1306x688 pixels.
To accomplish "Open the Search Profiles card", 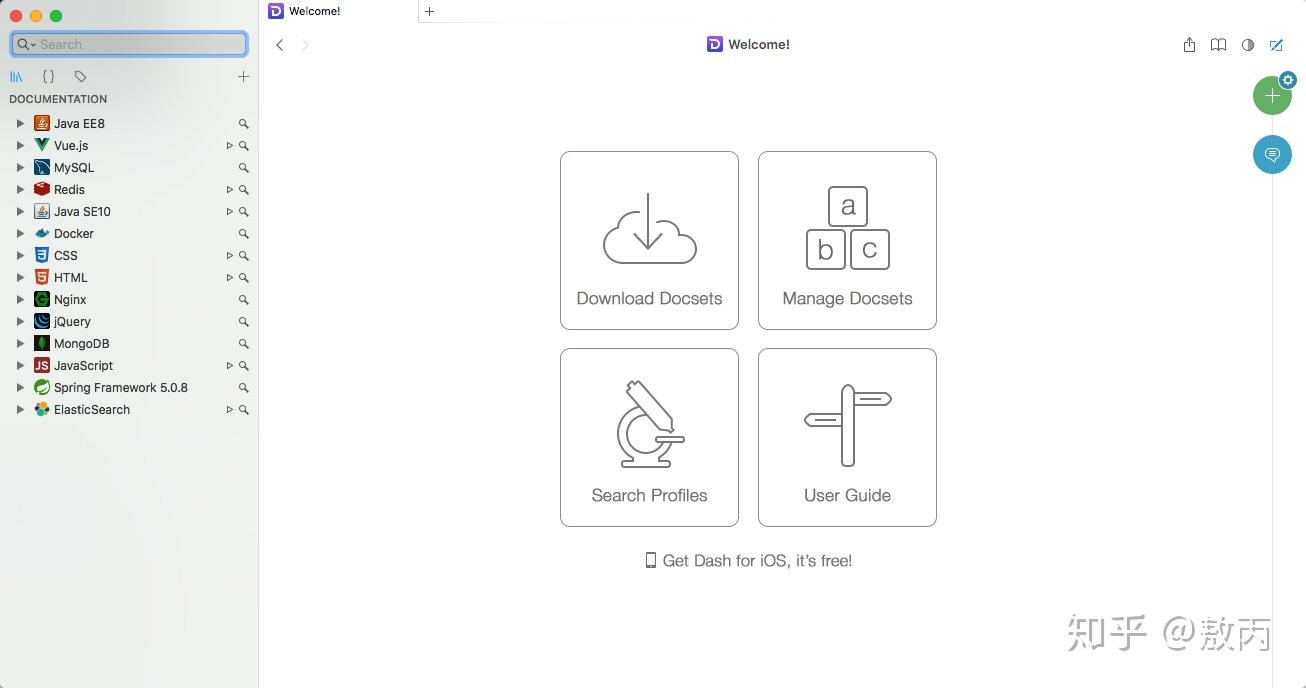I will pos(649,437).
